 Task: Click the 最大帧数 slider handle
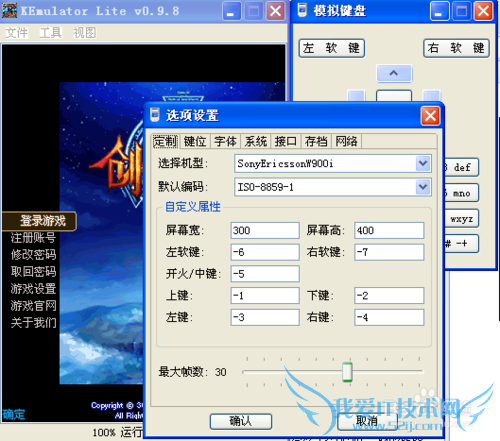(347, 372)
